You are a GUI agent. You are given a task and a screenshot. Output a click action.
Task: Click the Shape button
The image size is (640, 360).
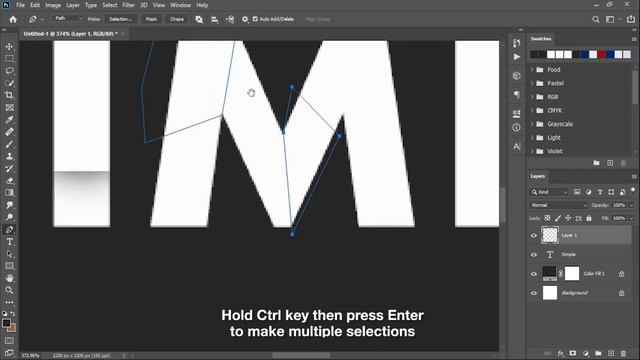point(177,19)
